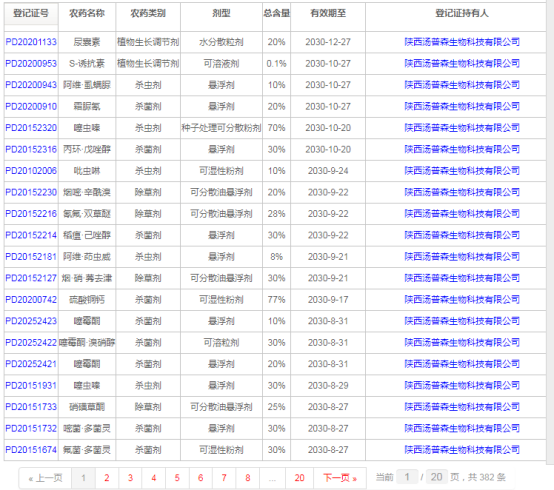Jump to page 6
The width and height of the screenshot is (554, 490).
(x=201, y=478)
